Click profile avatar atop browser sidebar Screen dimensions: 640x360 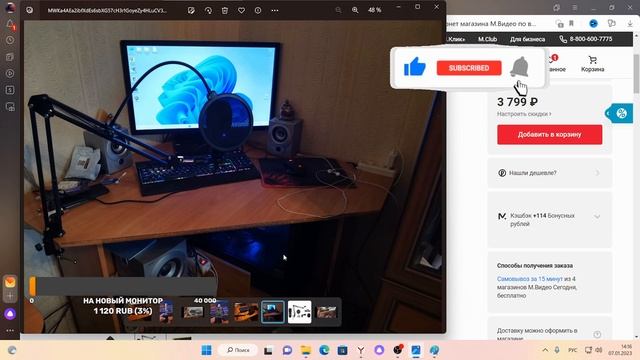click(10, 7)
